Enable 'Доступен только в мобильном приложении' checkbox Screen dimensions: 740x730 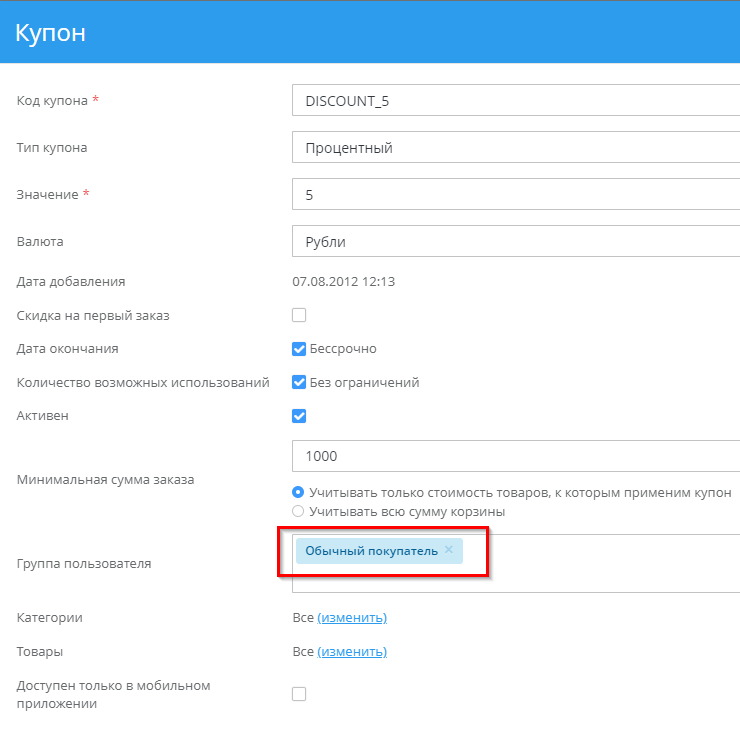[x=299, y=694]
